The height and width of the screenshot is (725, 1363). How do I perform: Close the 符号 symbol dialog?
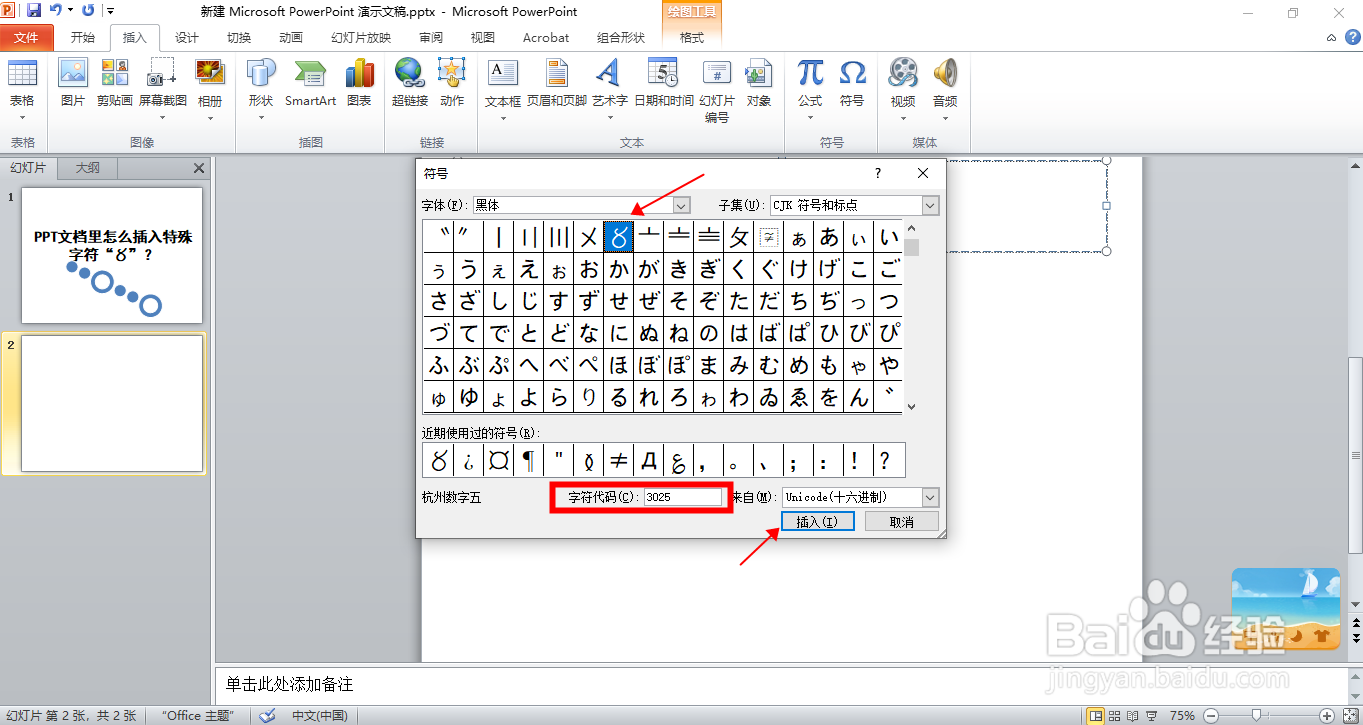point(923,173)
